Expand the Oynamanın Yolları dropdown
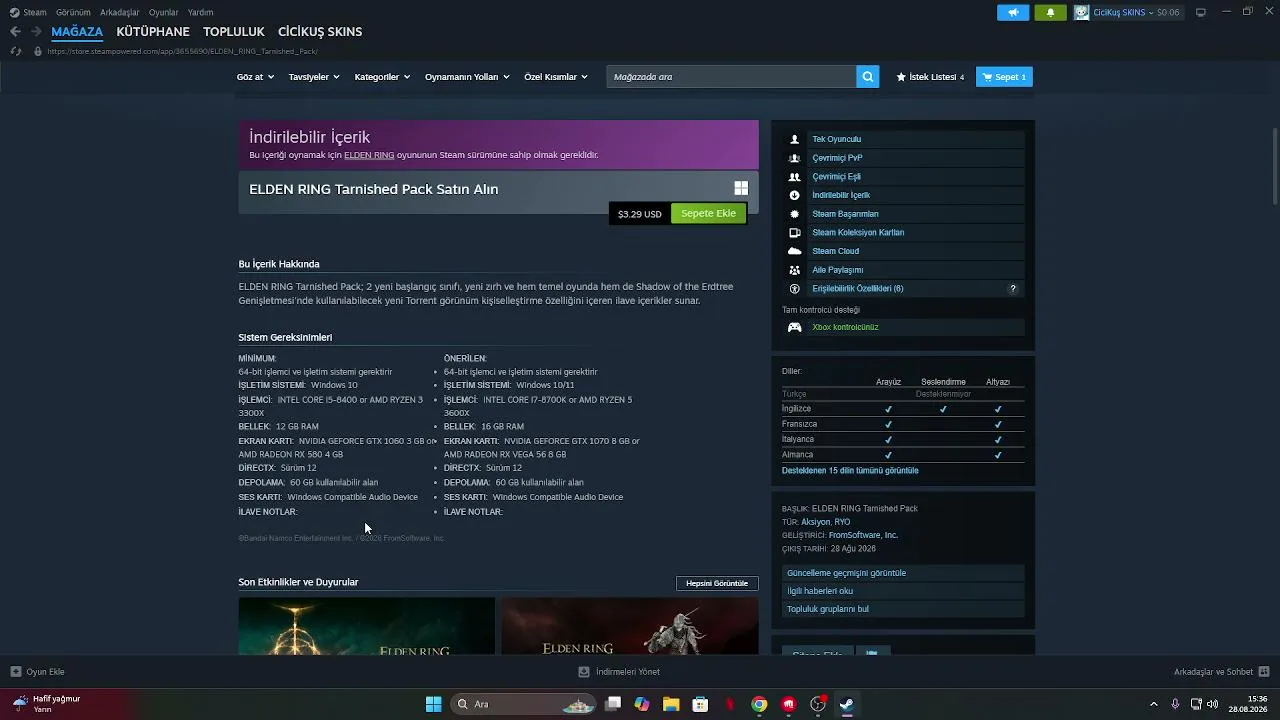This screenshot has height=720, width=1280. coord(467,77)
